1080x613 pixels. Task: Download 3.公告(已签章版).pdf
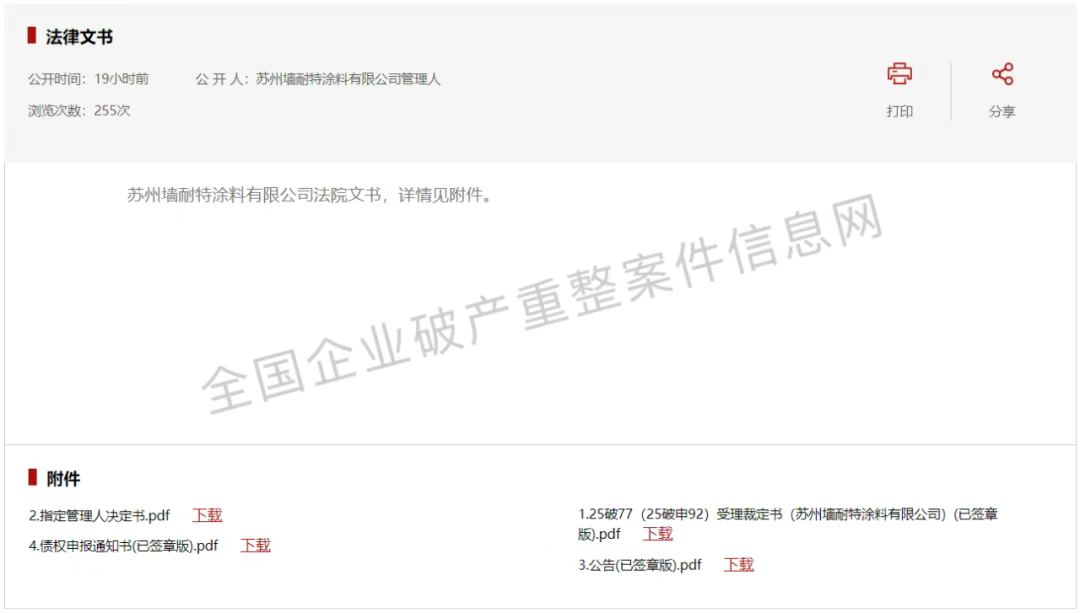coord(739,565)
